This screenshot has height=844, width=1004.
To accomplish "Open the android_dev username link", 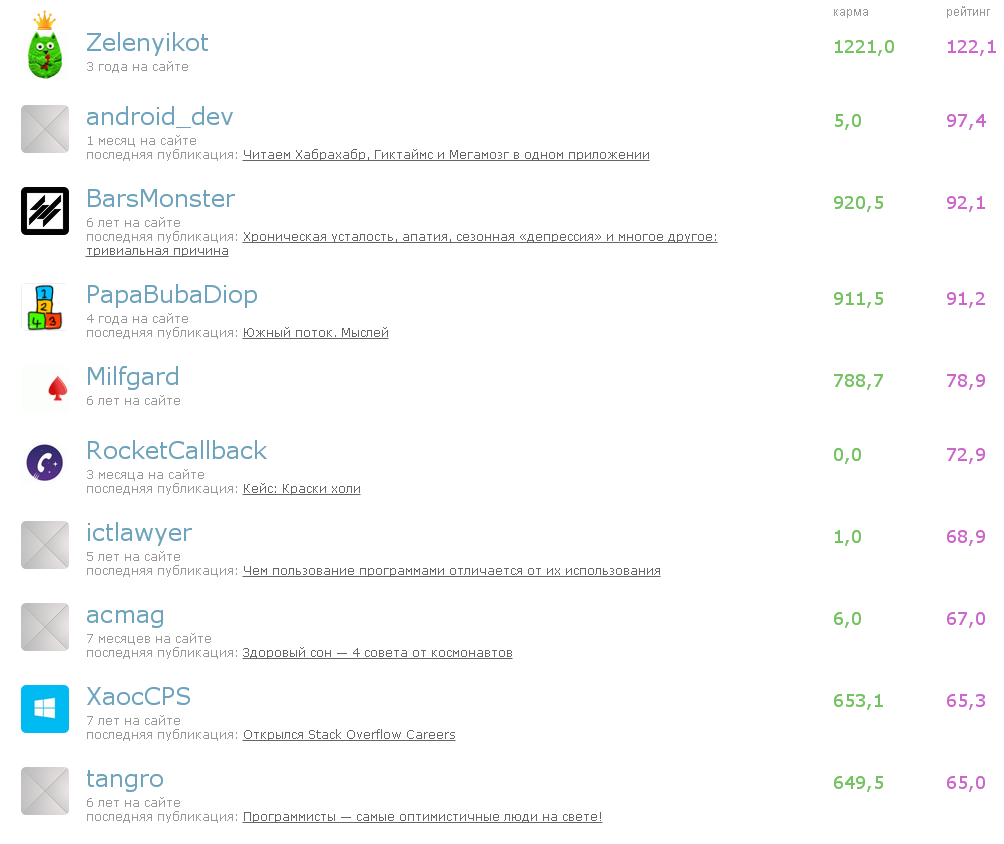I will (159, 117).
